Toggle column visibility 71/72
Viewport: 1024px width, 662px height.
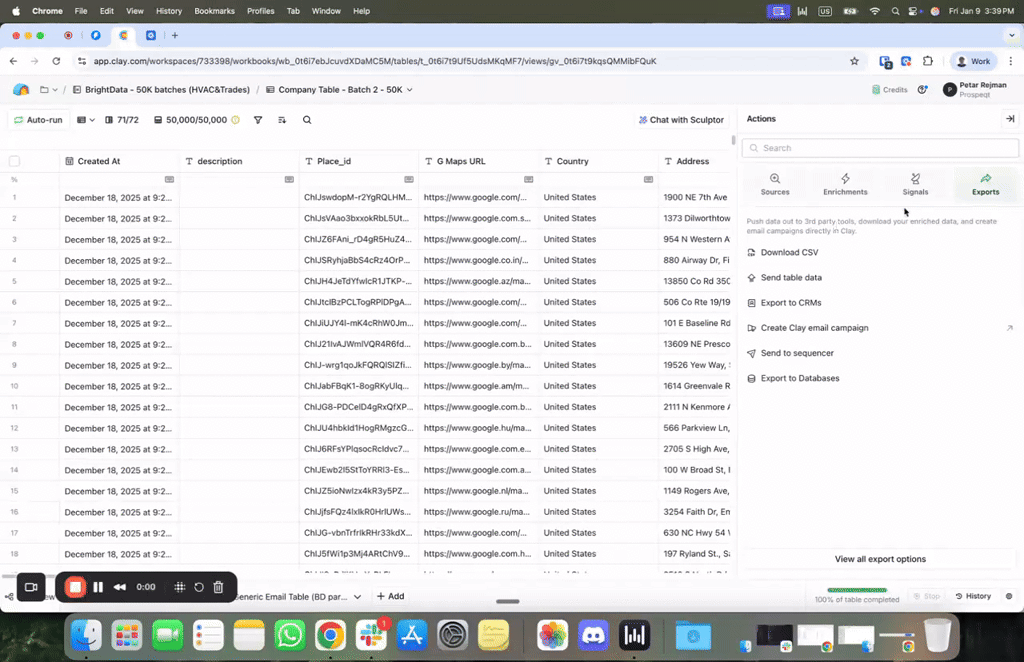[121, 120]
